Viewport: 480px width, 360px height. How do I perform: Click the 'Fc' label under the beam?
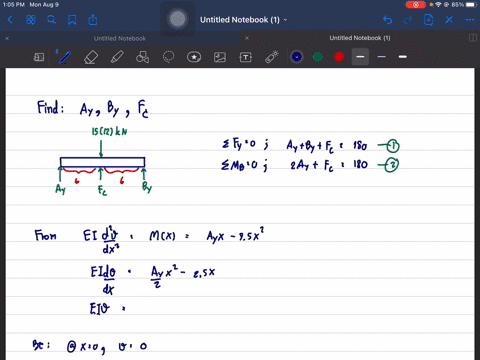pos(102,191)
